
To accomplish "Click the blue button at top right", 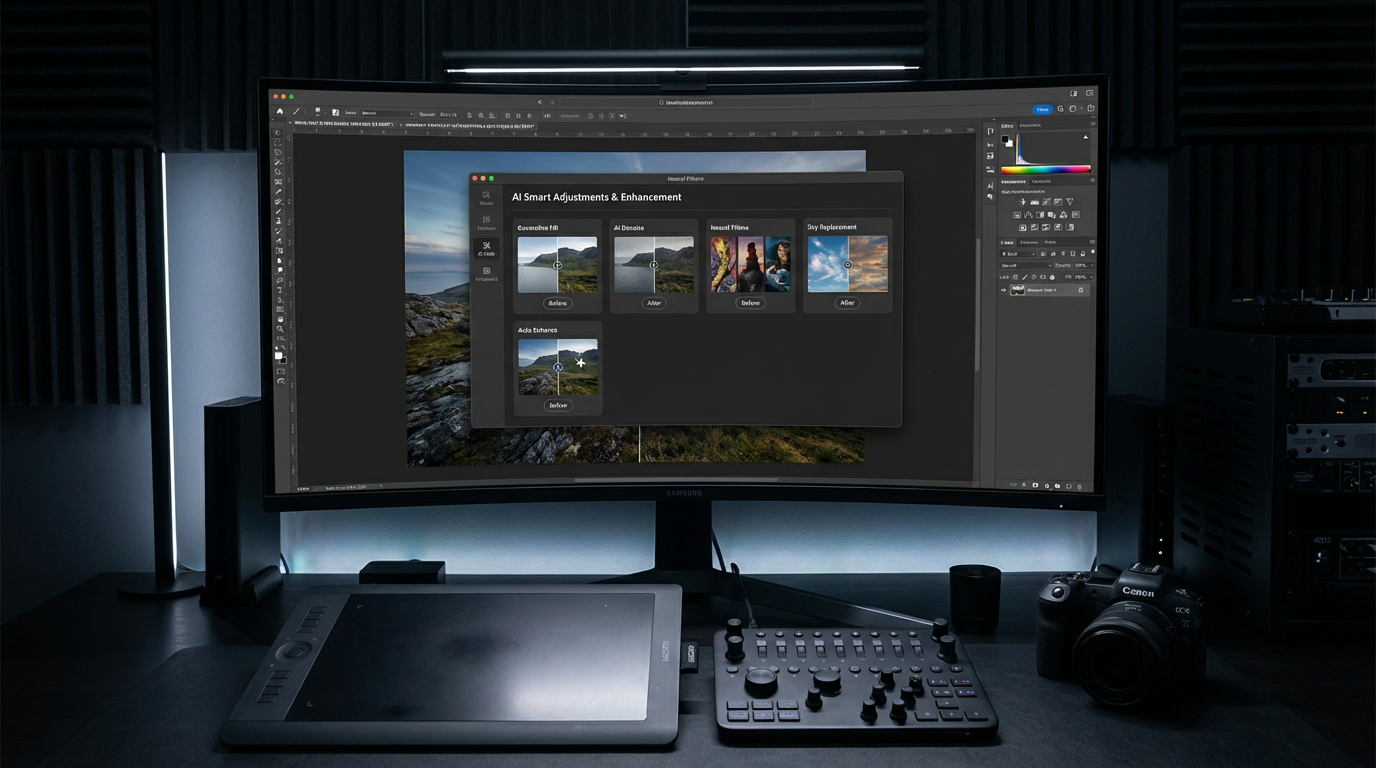I will [x=1042, y=109].
